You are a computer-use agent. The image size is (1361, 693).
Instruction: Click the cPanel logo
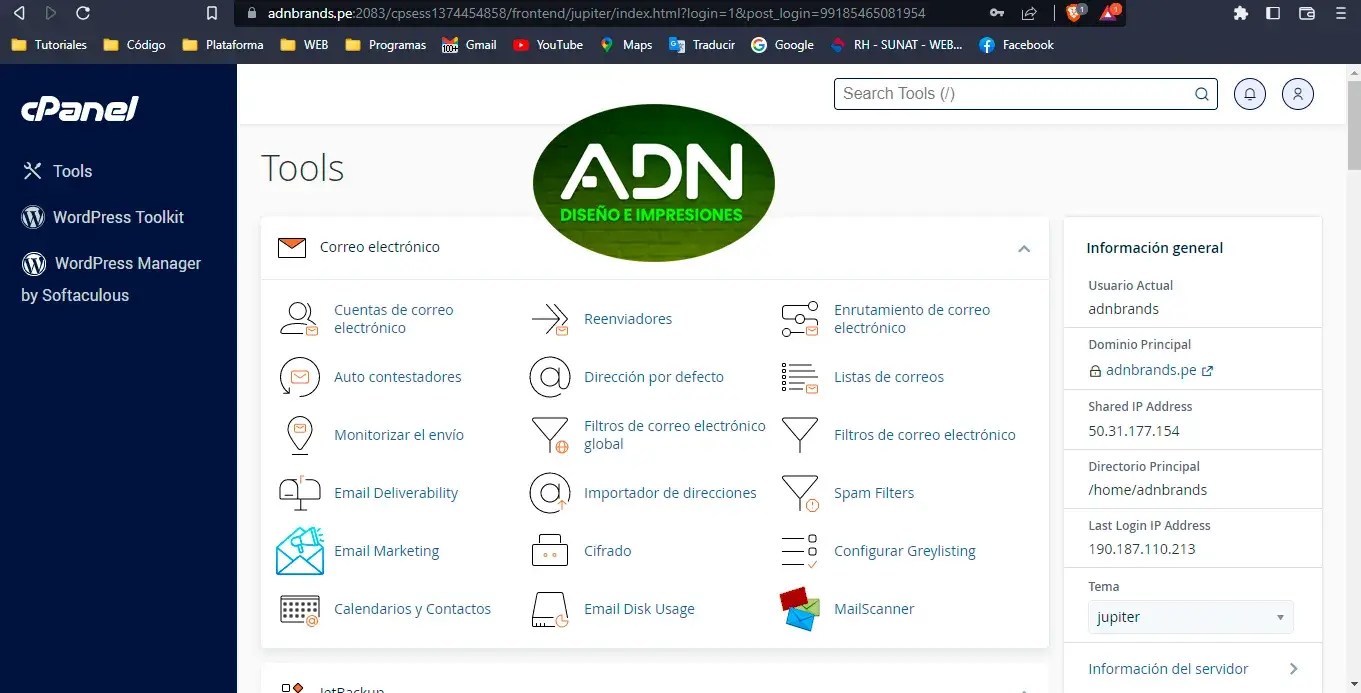[x=80, y=110]
